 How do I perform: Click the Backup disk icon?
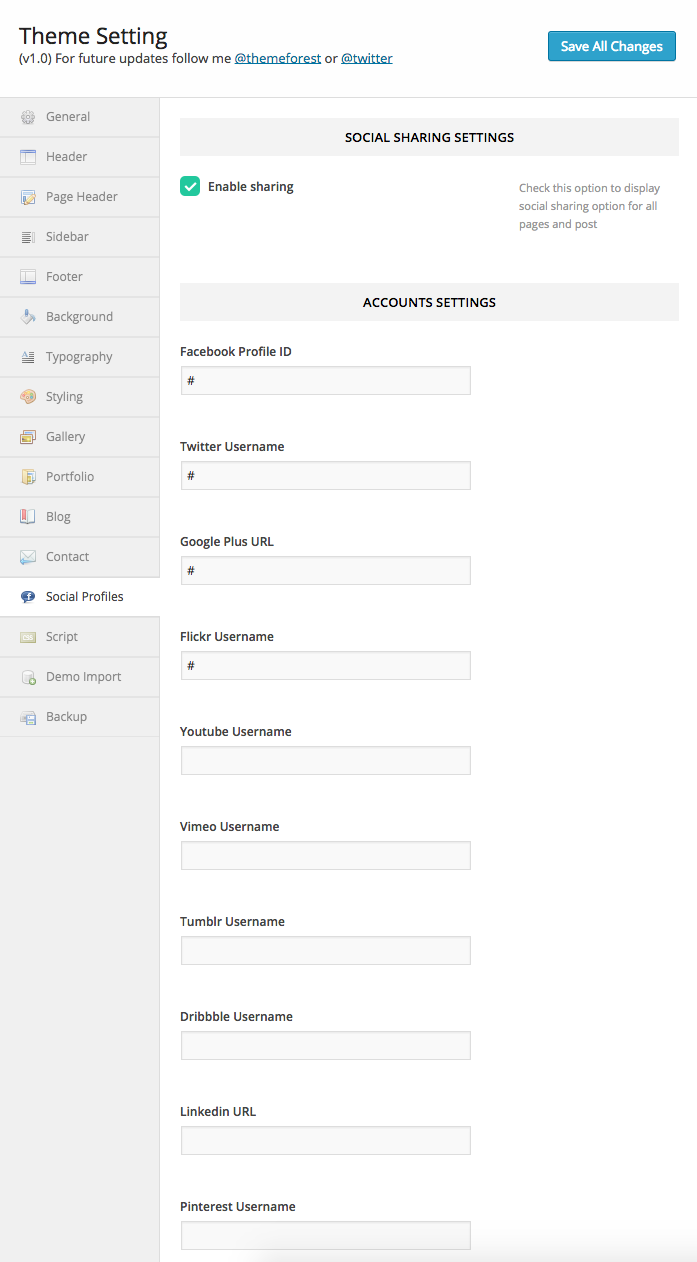click(x=28, y=717)
